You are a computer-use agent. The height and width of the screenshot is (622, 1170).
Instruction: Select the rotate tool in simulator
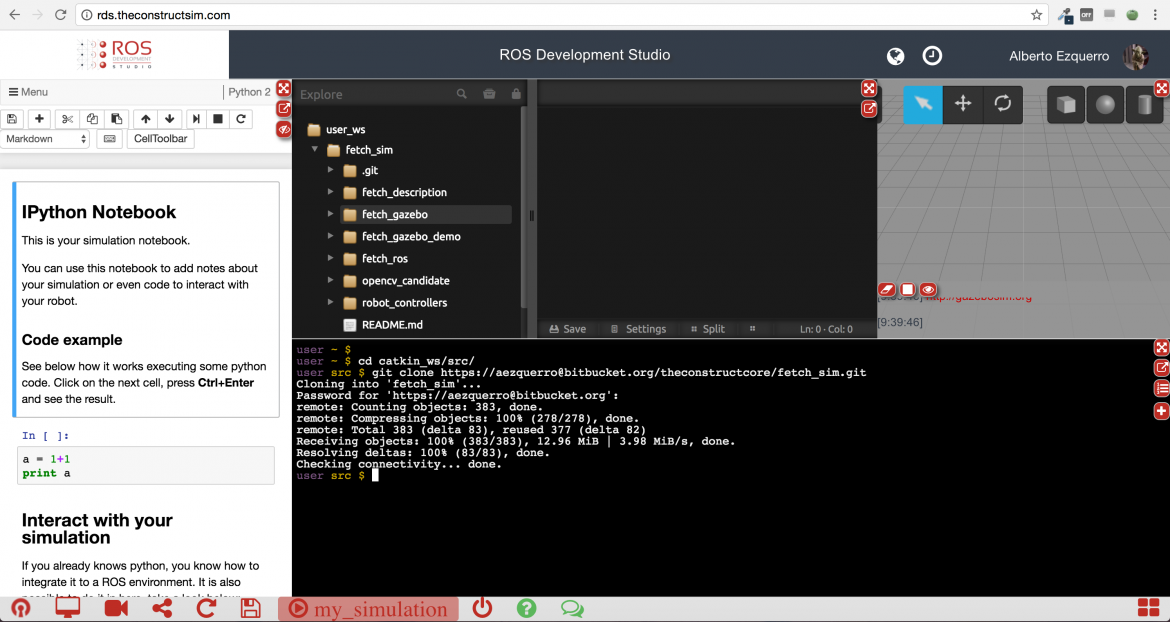pos(1001,104)
